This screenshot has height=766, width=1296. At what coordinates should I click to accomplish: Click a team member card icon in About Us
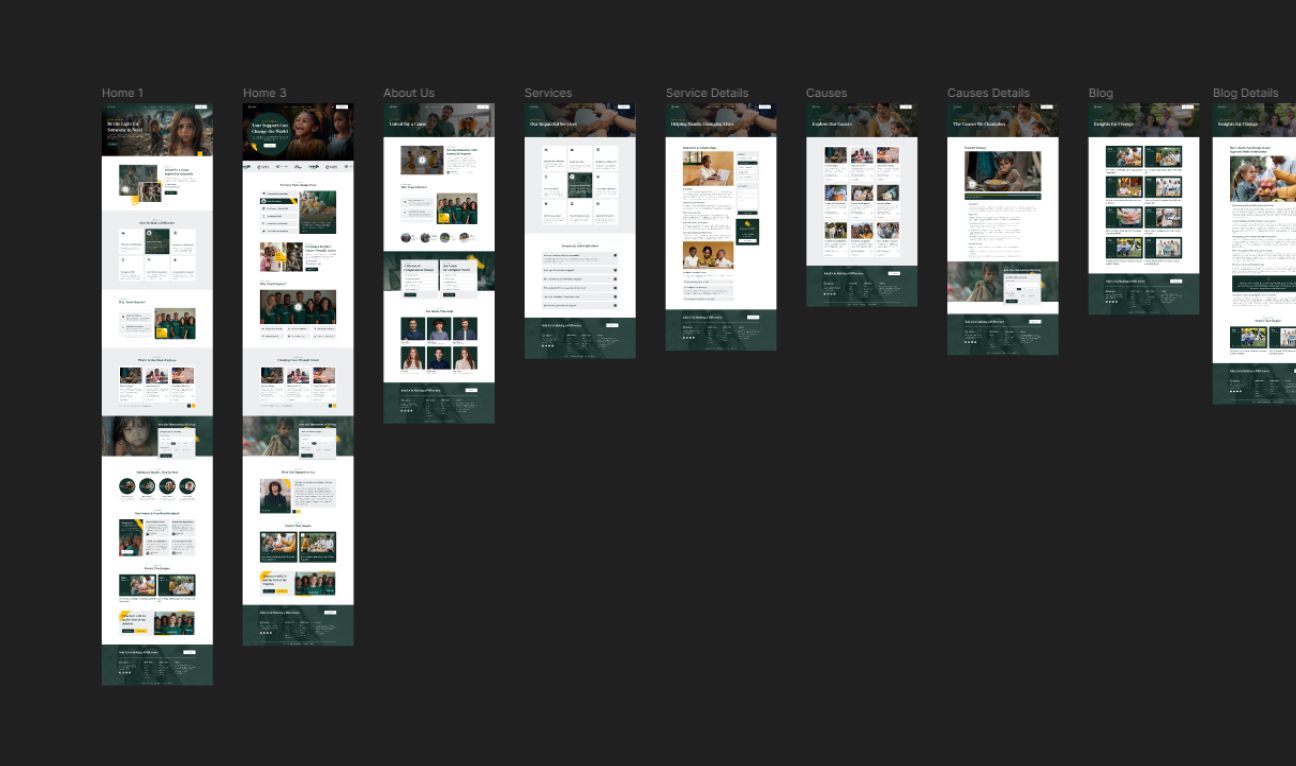click(413, 328)
